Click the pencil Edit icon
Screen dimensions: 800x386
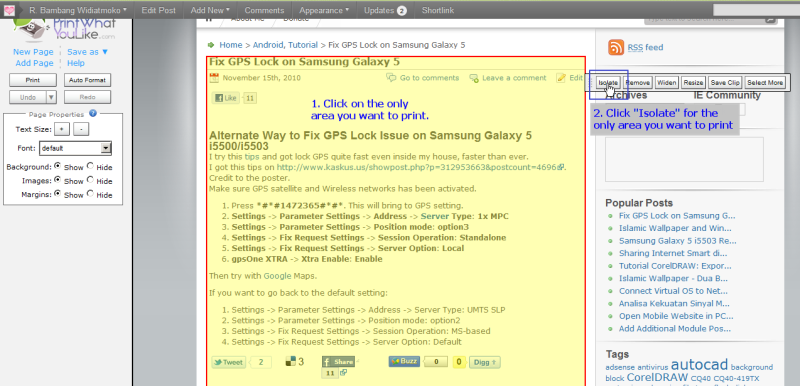pyautogui.click(x=561, y=78)
